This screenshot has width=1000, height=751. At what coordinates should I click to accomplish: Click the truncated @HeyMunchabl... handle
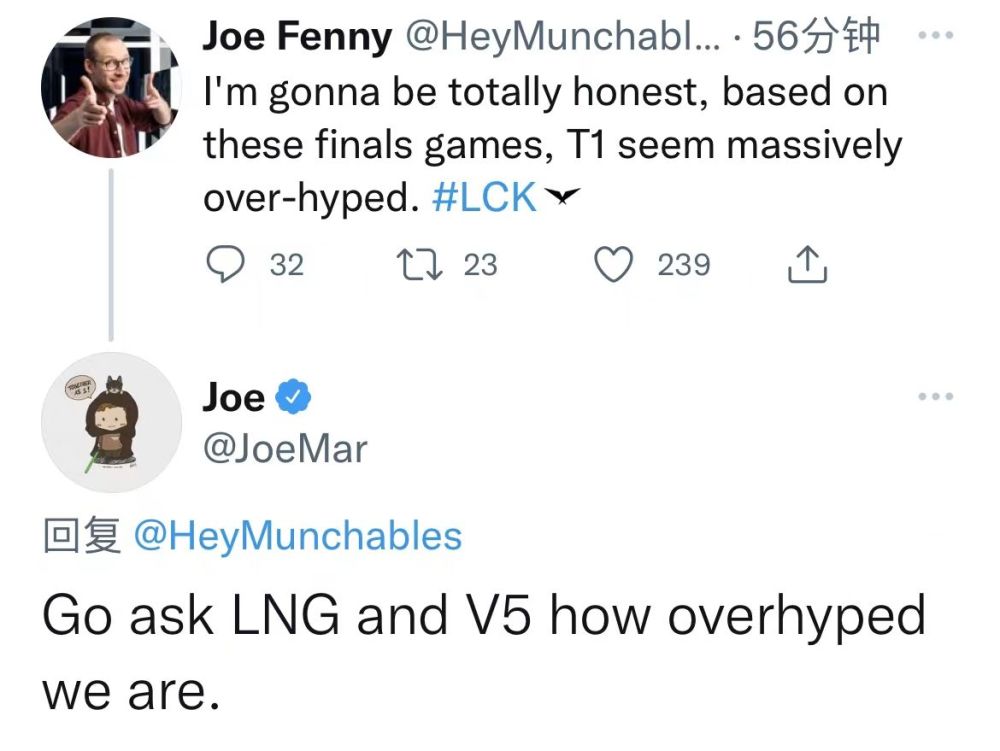coord(565,38)
